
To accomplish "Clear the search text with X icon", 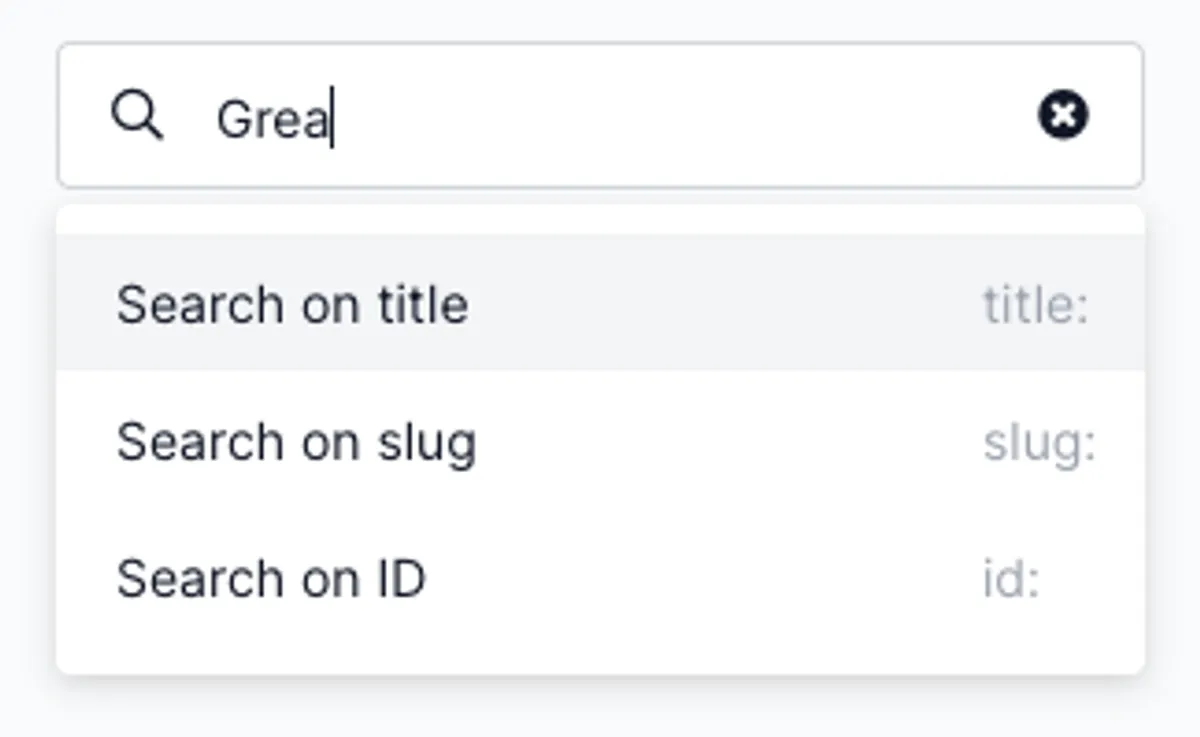I will tap(1063, 115).
